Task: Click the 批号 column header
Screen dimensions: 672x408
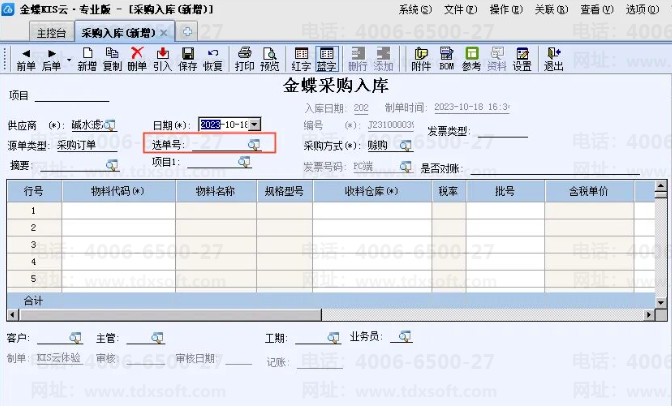Action: [x=505, y=191]
